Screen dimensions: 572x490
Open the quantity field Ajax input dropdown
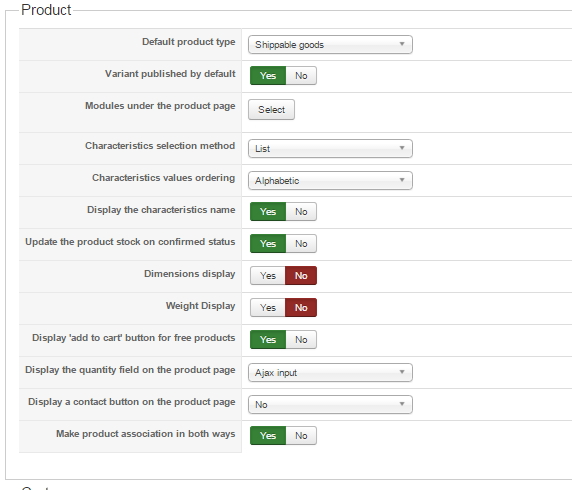[x=330, y=373]
